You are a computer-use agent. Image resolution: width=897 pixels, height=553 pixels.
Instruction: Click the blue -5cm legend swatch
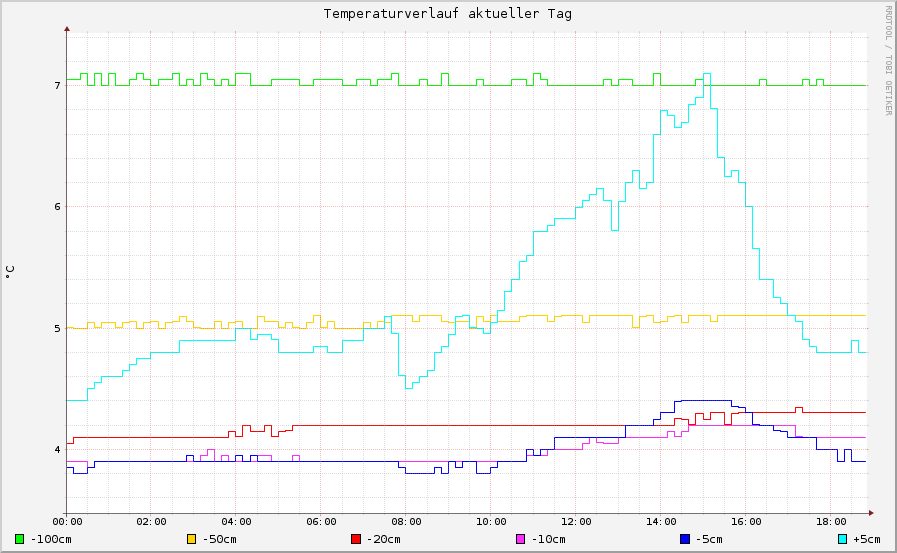(x=685, y=539)
